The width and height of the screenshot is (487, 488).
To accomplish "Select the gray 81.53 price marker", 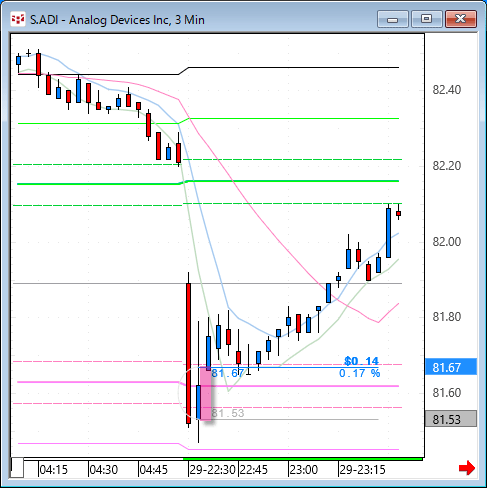I will (451, 419).
